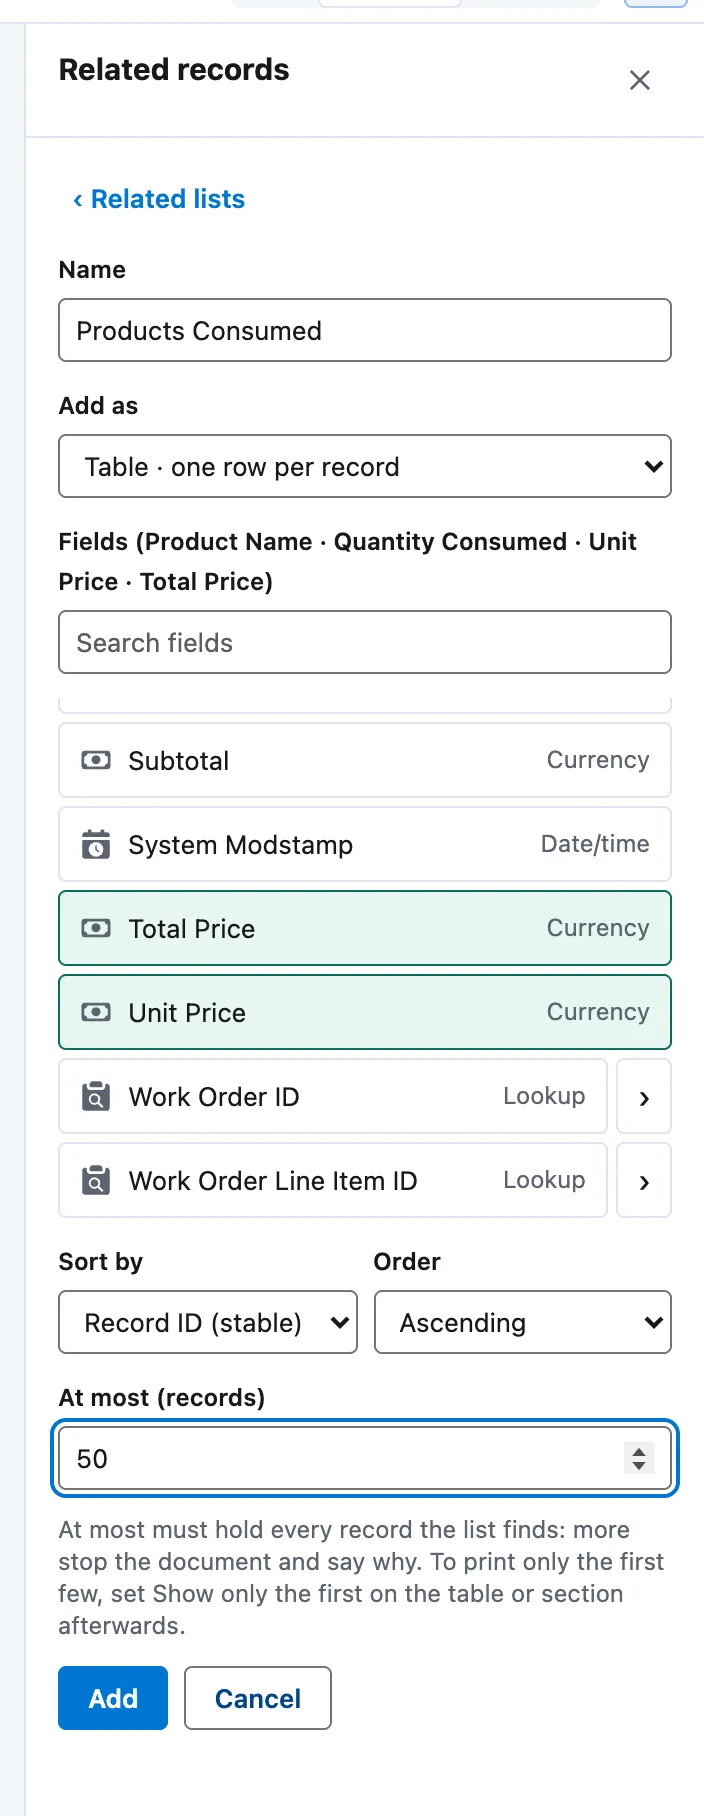Close the Related records panel
Image resolution: width=704 pixels, height=1816 pixels.
click(x=640, y=80)
